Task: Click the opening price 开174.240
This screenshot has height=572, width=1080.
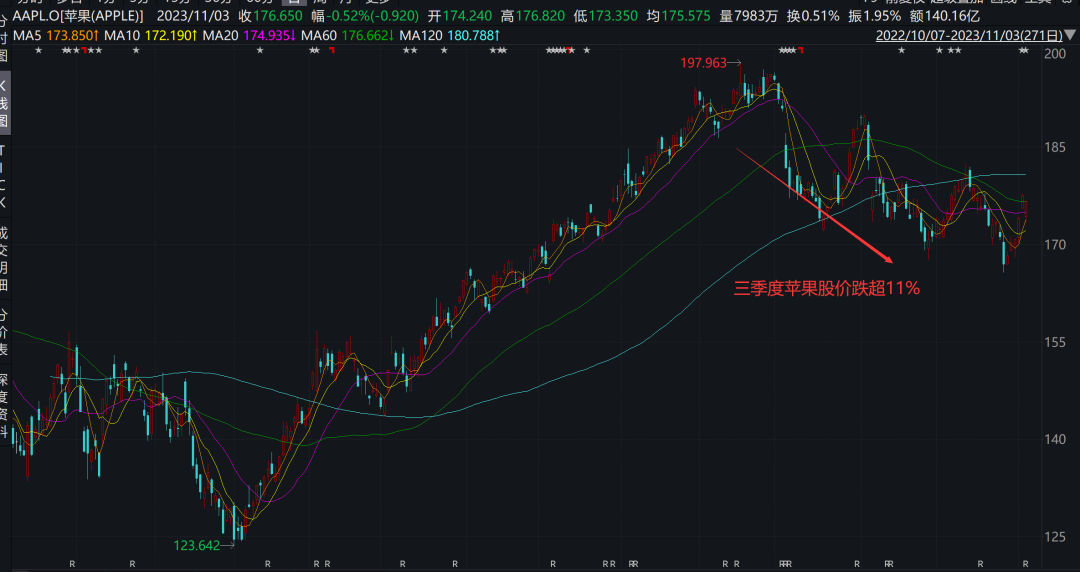Action: [459, 16]
